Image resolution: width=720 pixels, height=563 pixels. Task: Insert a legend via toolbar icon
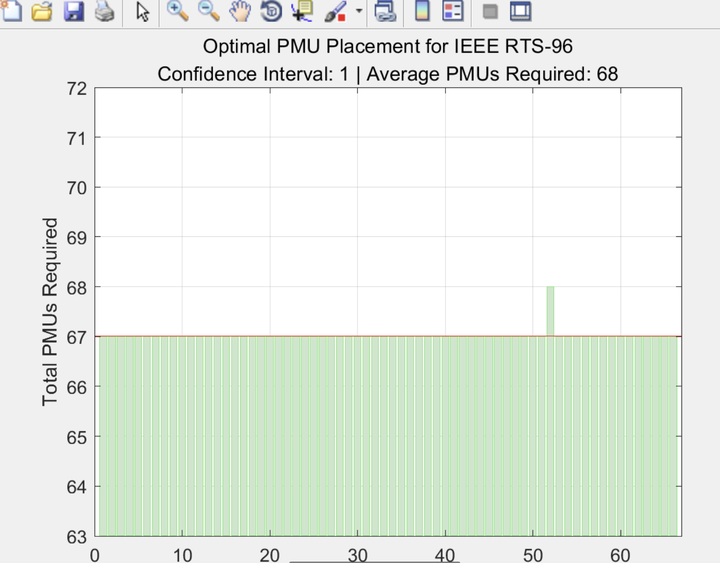453,11
